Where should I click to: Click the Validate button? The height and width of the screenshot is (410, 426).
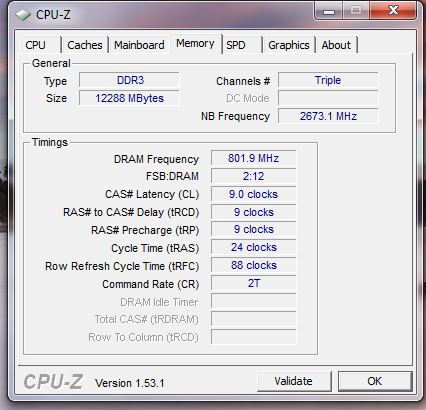pos(294,381)
